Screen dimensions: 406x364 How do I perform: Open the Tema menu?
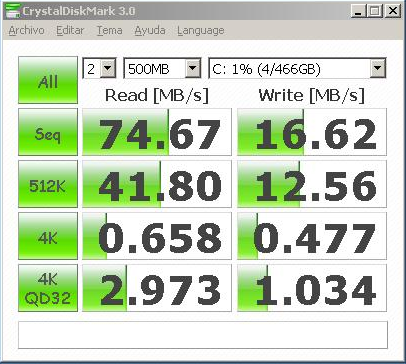[x=109, y=30]
